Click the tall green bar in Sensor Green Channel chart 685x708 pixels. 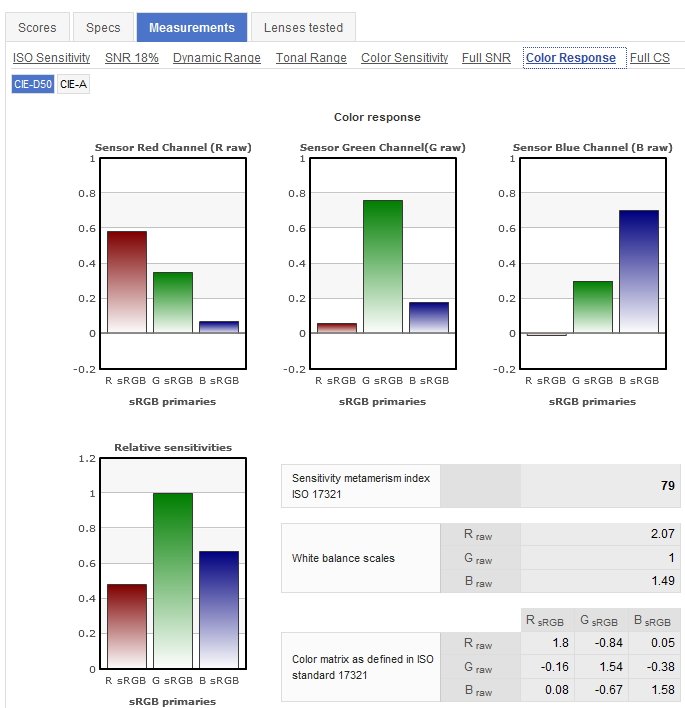pos(382,266)
